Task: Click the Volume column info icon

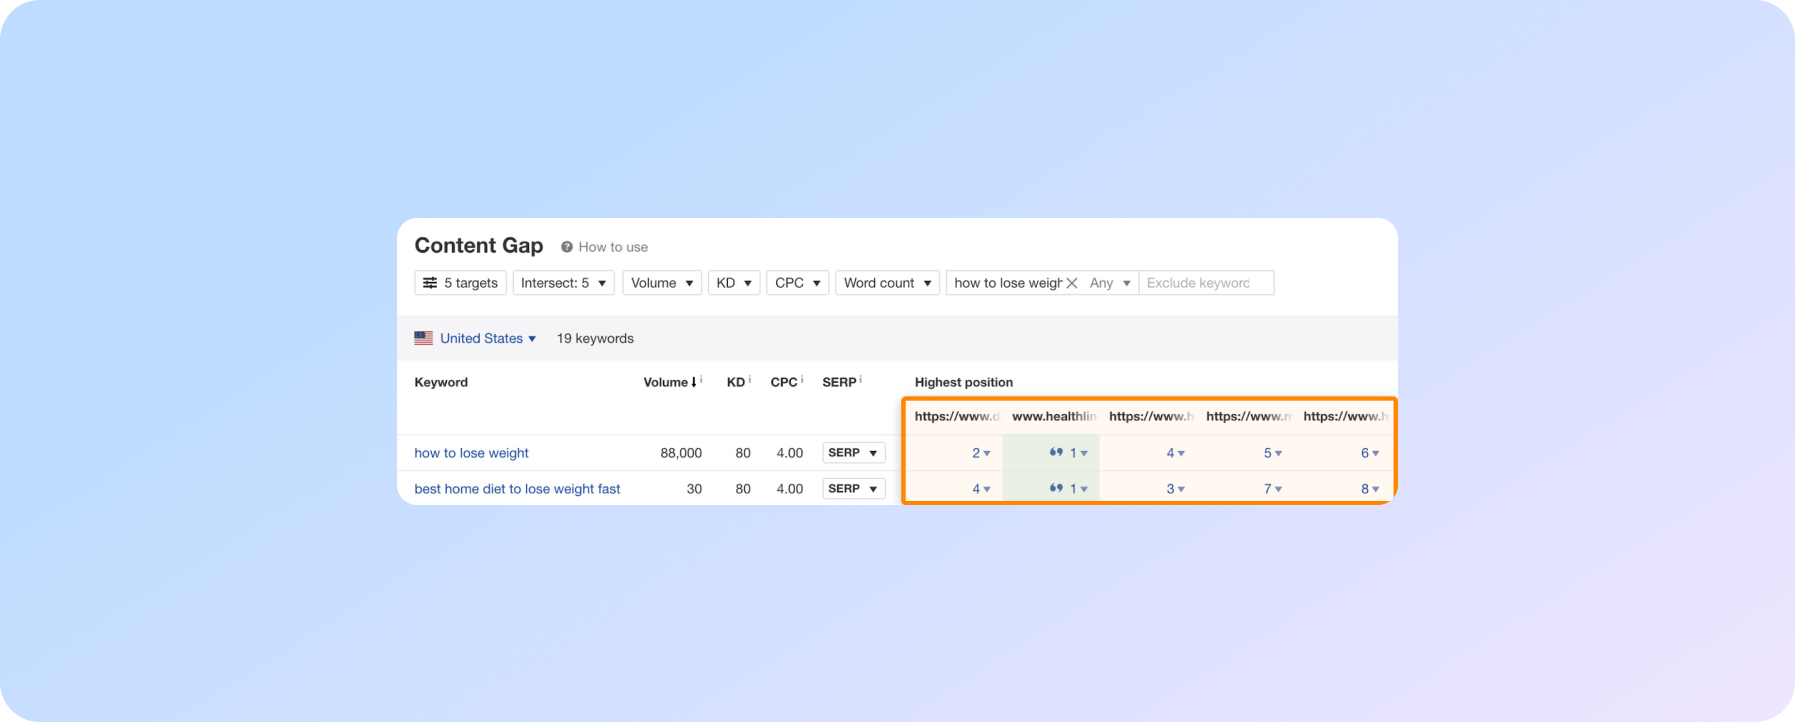Action: pos(701,380)
